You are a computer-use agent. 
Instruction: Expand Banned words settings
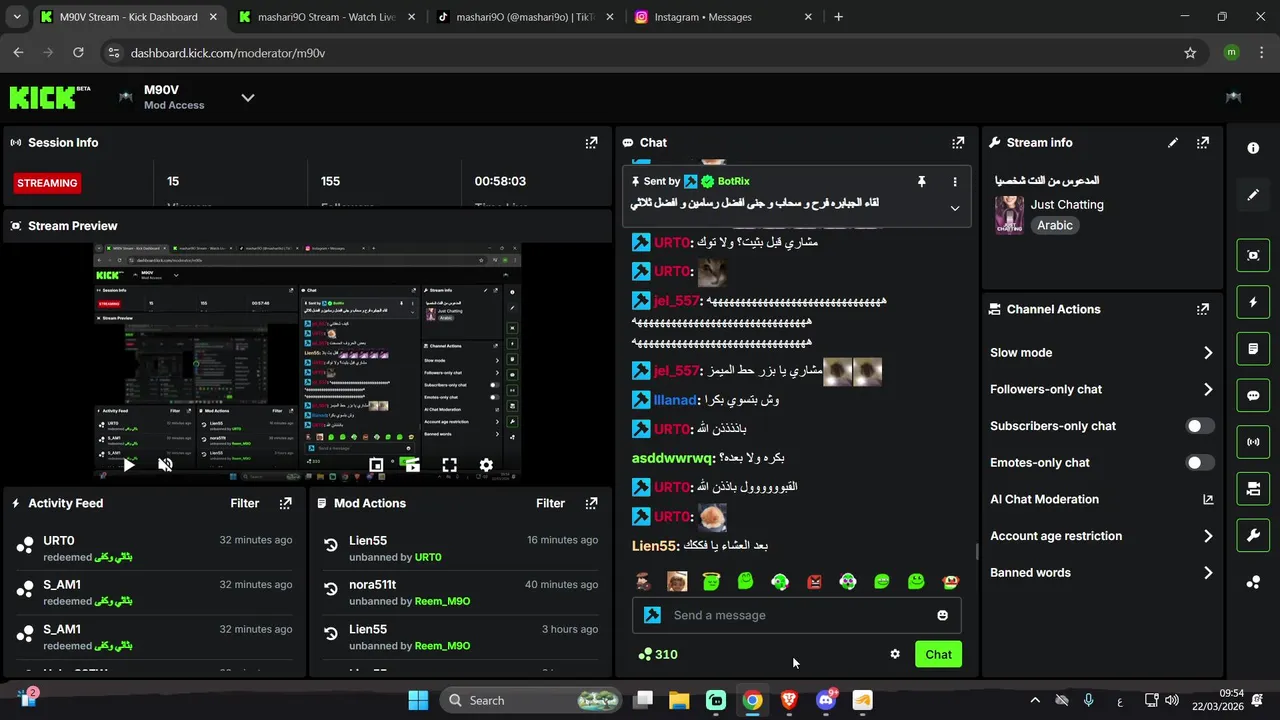[1208, 573]
